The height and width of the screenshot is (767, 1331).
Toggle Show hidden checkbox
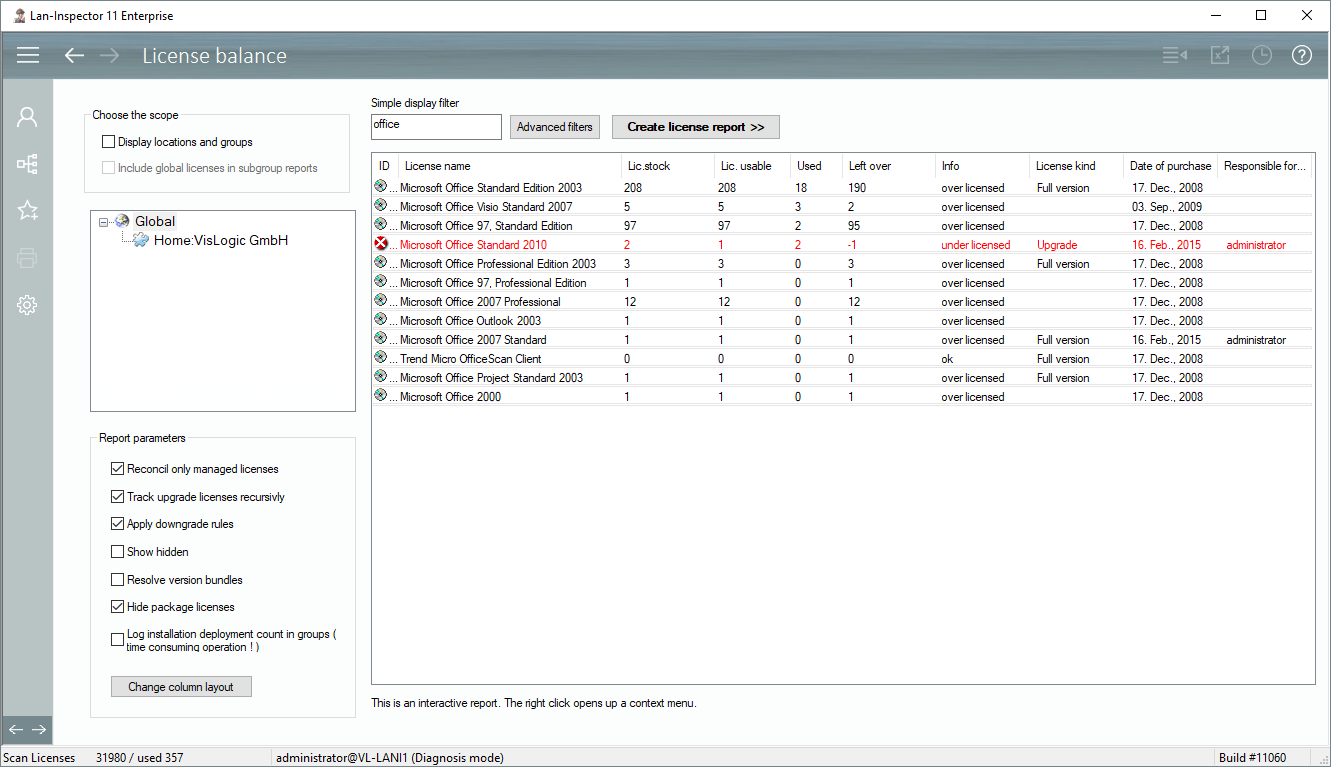[118, 552]
